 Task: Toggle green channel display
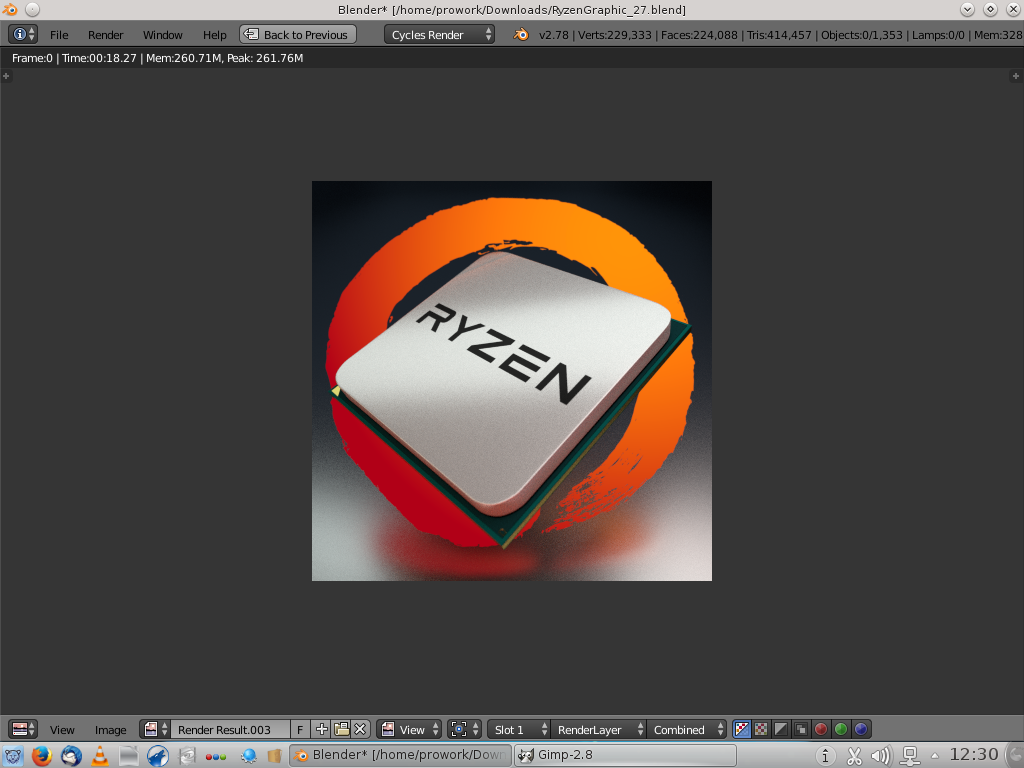(x=841, y=729)
